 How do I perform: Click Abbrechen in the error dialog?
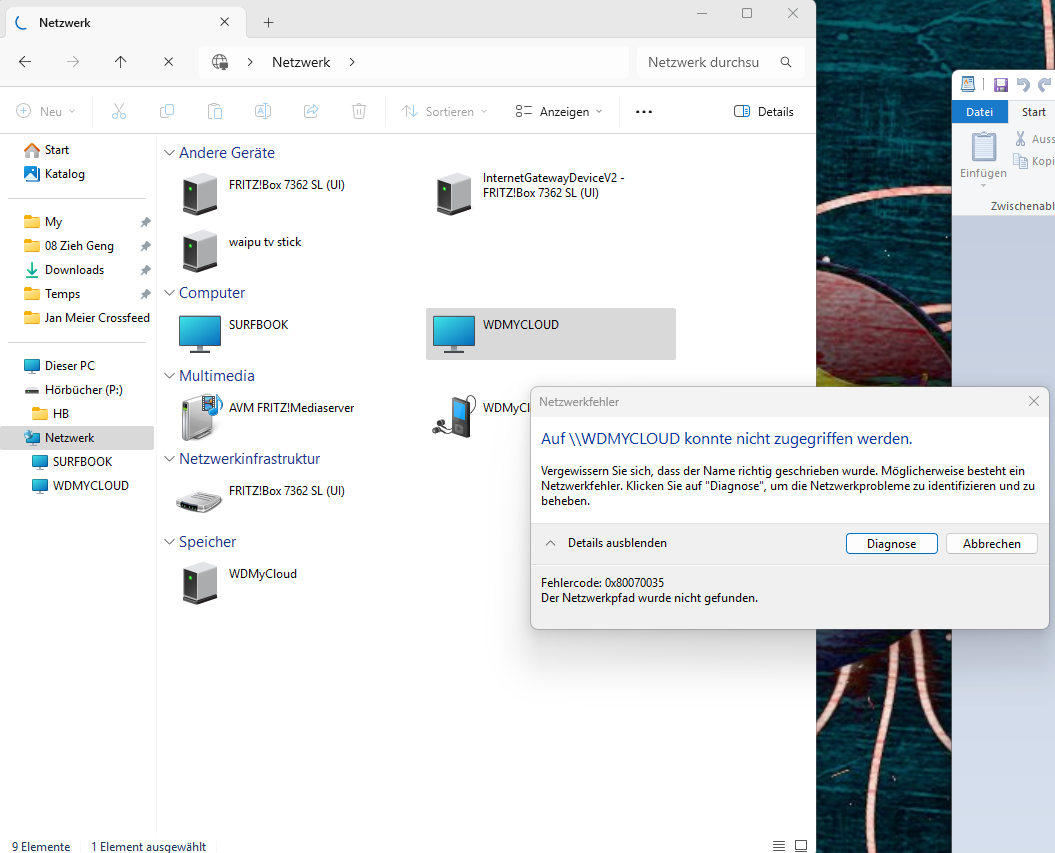click(x=992, y=544)
